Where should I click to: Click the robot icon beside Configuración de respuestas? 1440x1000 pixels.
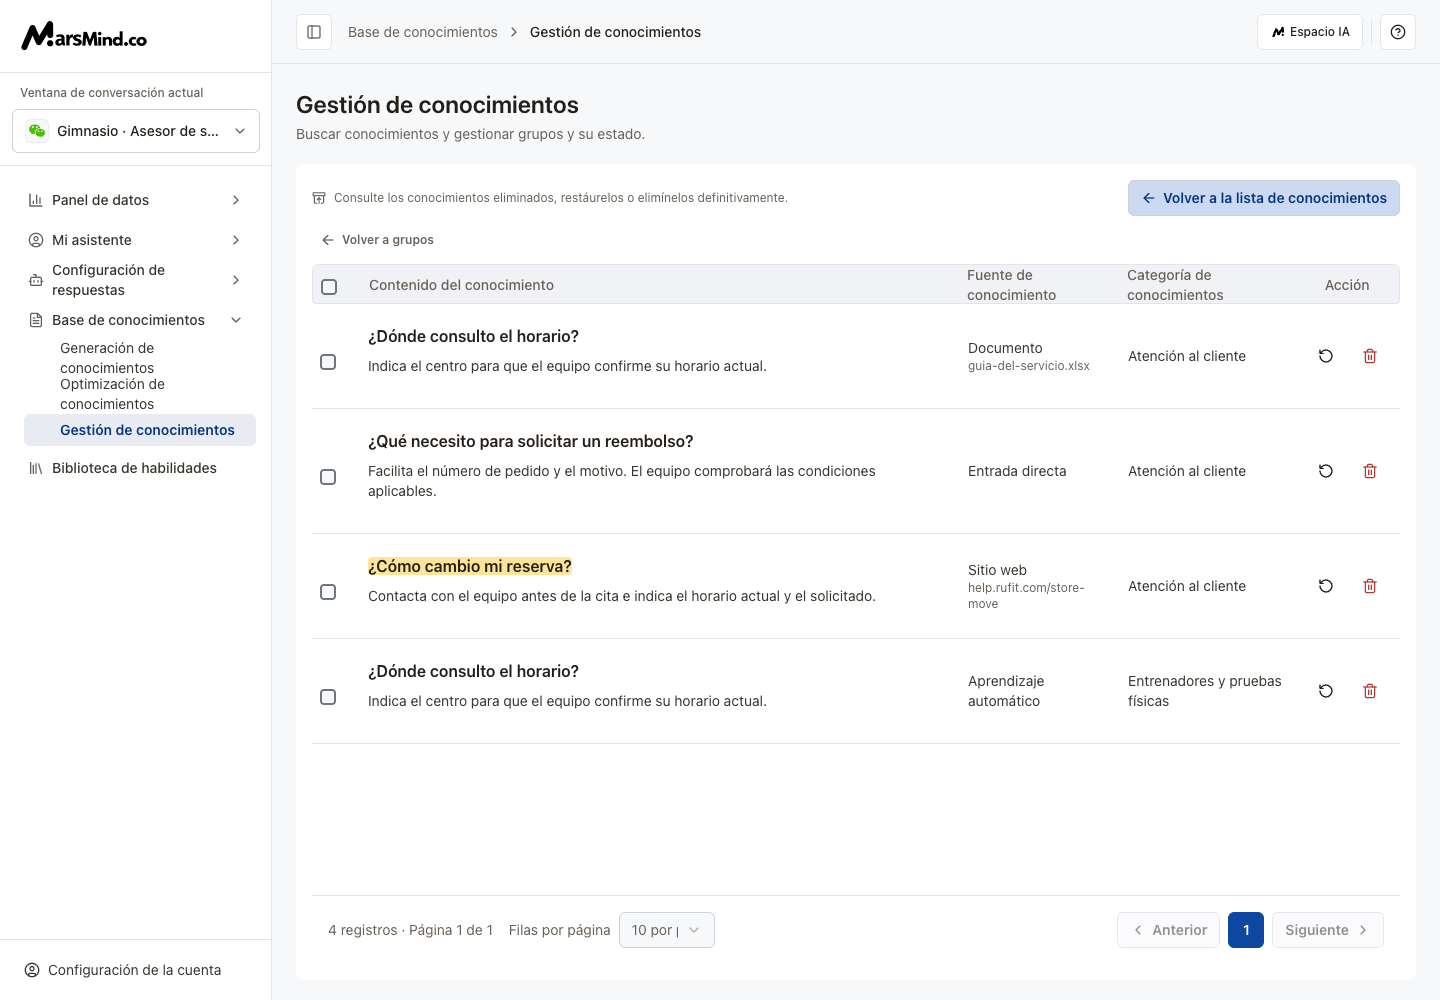click(36, 280)
